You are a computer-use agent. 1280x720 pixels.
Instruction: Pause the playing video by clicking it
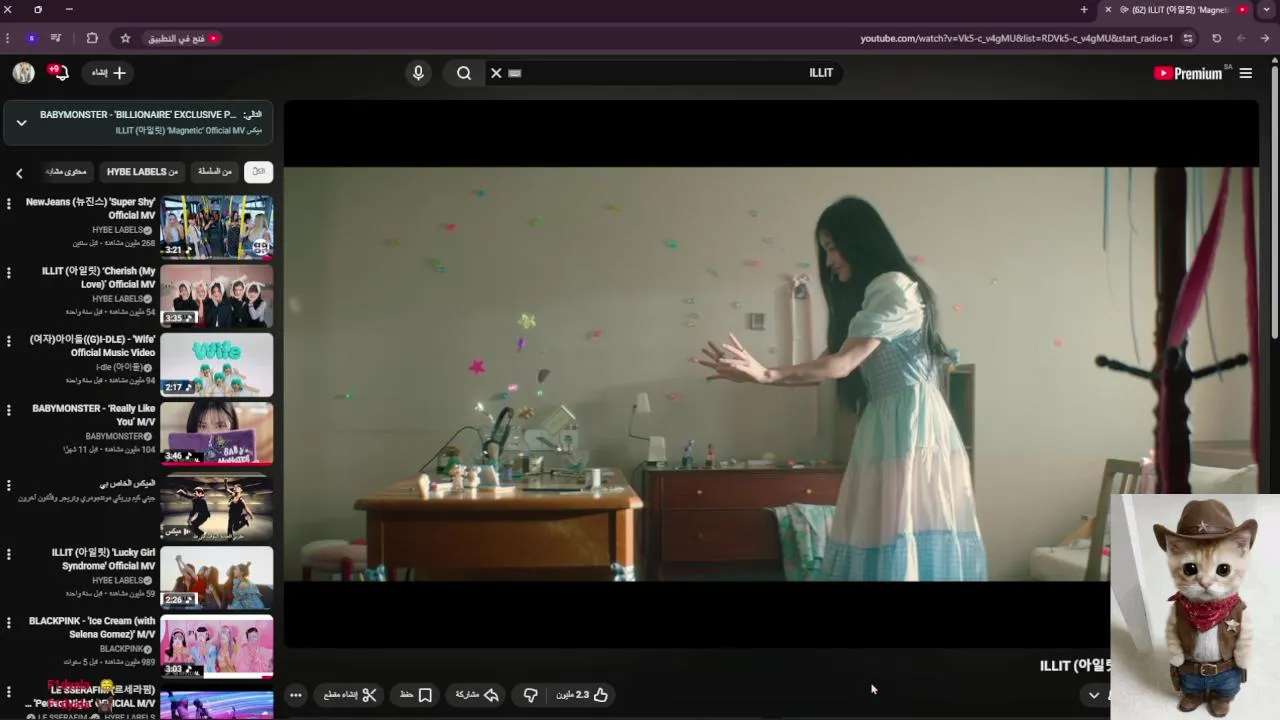pyautogui.click(x=770, y=373)
